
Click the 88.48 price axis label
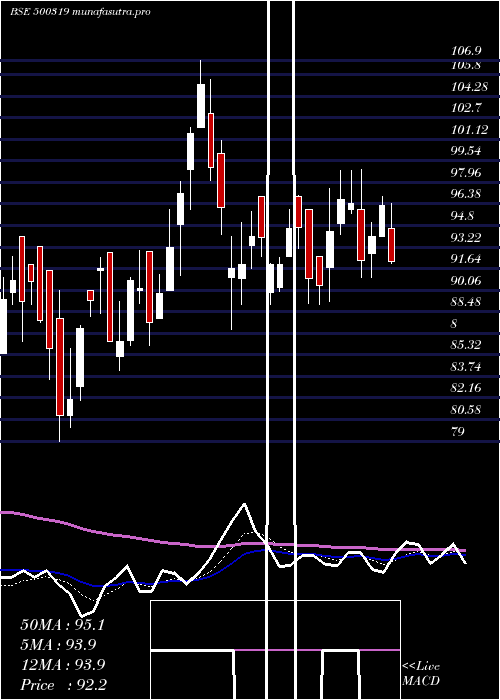point(466,302)
